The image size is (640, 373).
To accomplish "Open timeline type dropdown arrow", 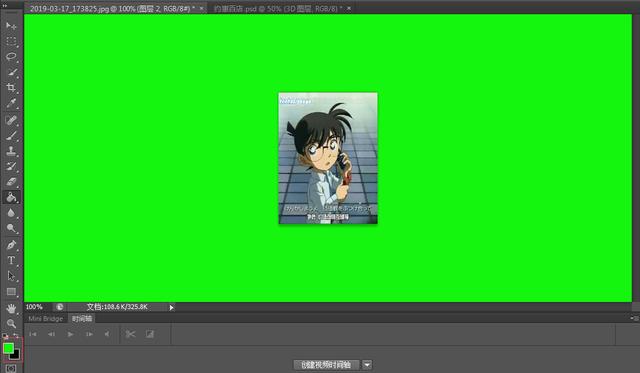I will [x=367, y=365].
